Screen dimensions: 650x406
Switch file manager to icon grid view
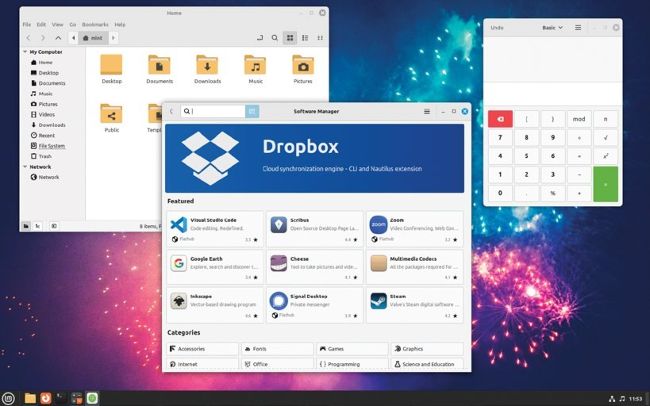tap(290, 38)
